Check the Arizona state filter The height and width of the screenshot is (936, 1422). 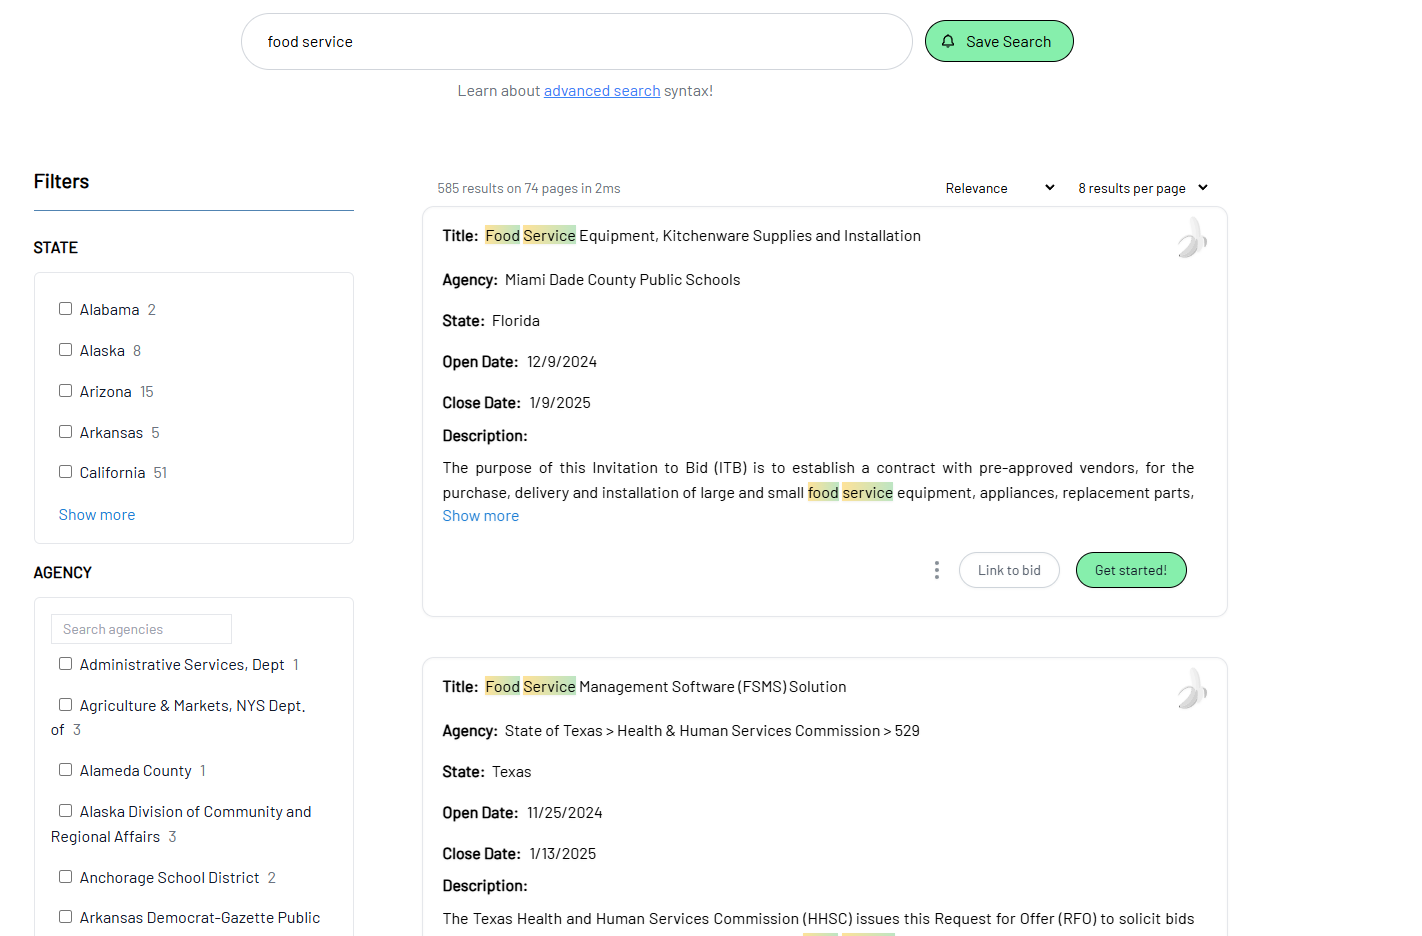65,391
